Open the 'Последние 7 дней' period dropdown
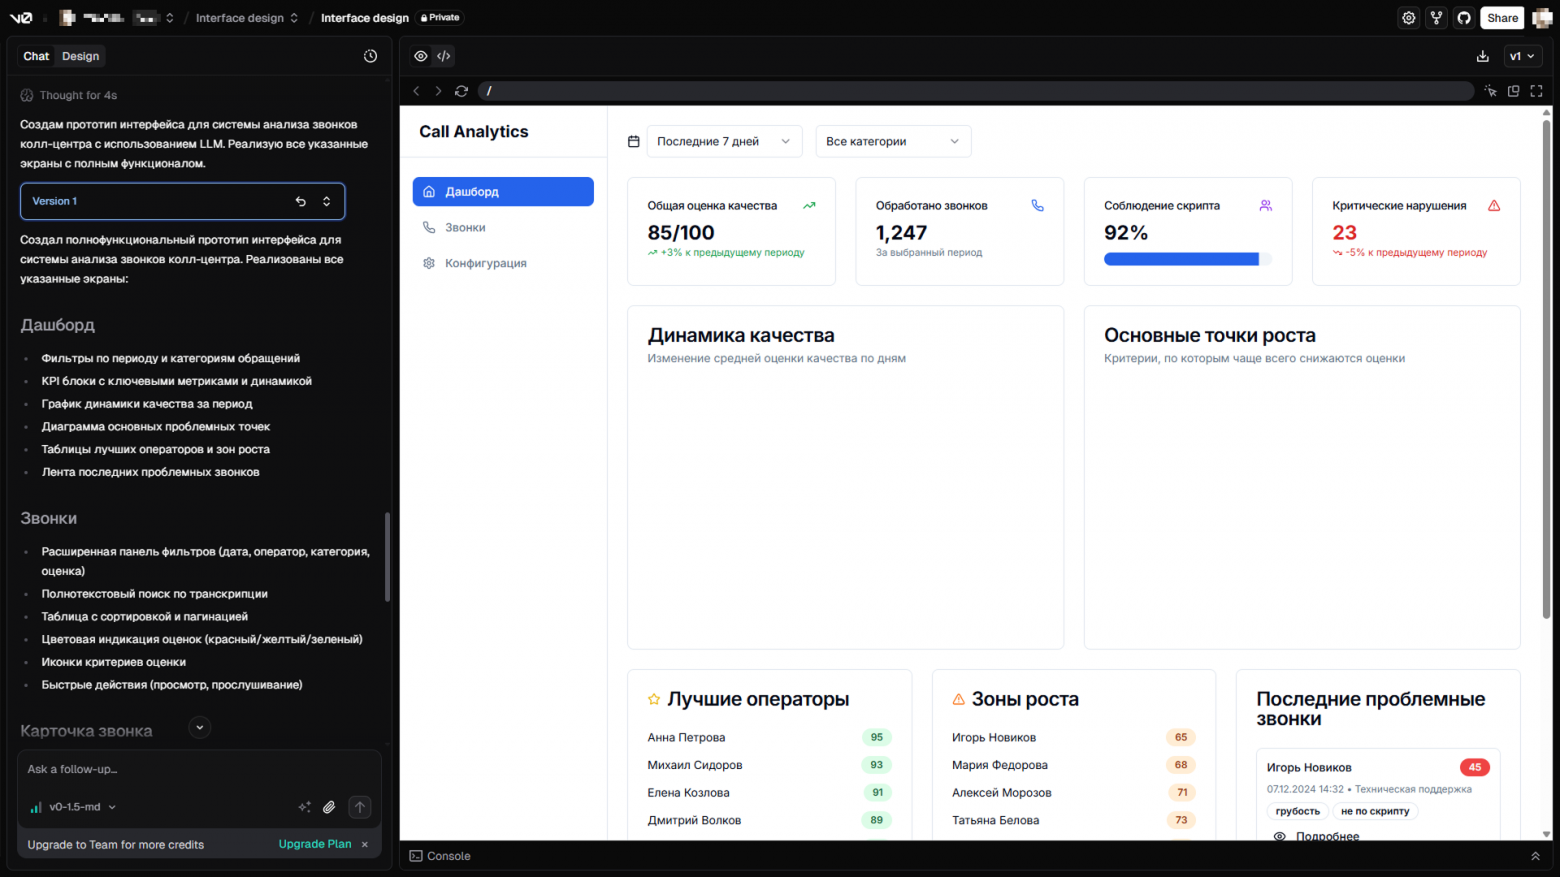Image resolution: width=1560 pixels, height=877 pixels. coord(724,142)
